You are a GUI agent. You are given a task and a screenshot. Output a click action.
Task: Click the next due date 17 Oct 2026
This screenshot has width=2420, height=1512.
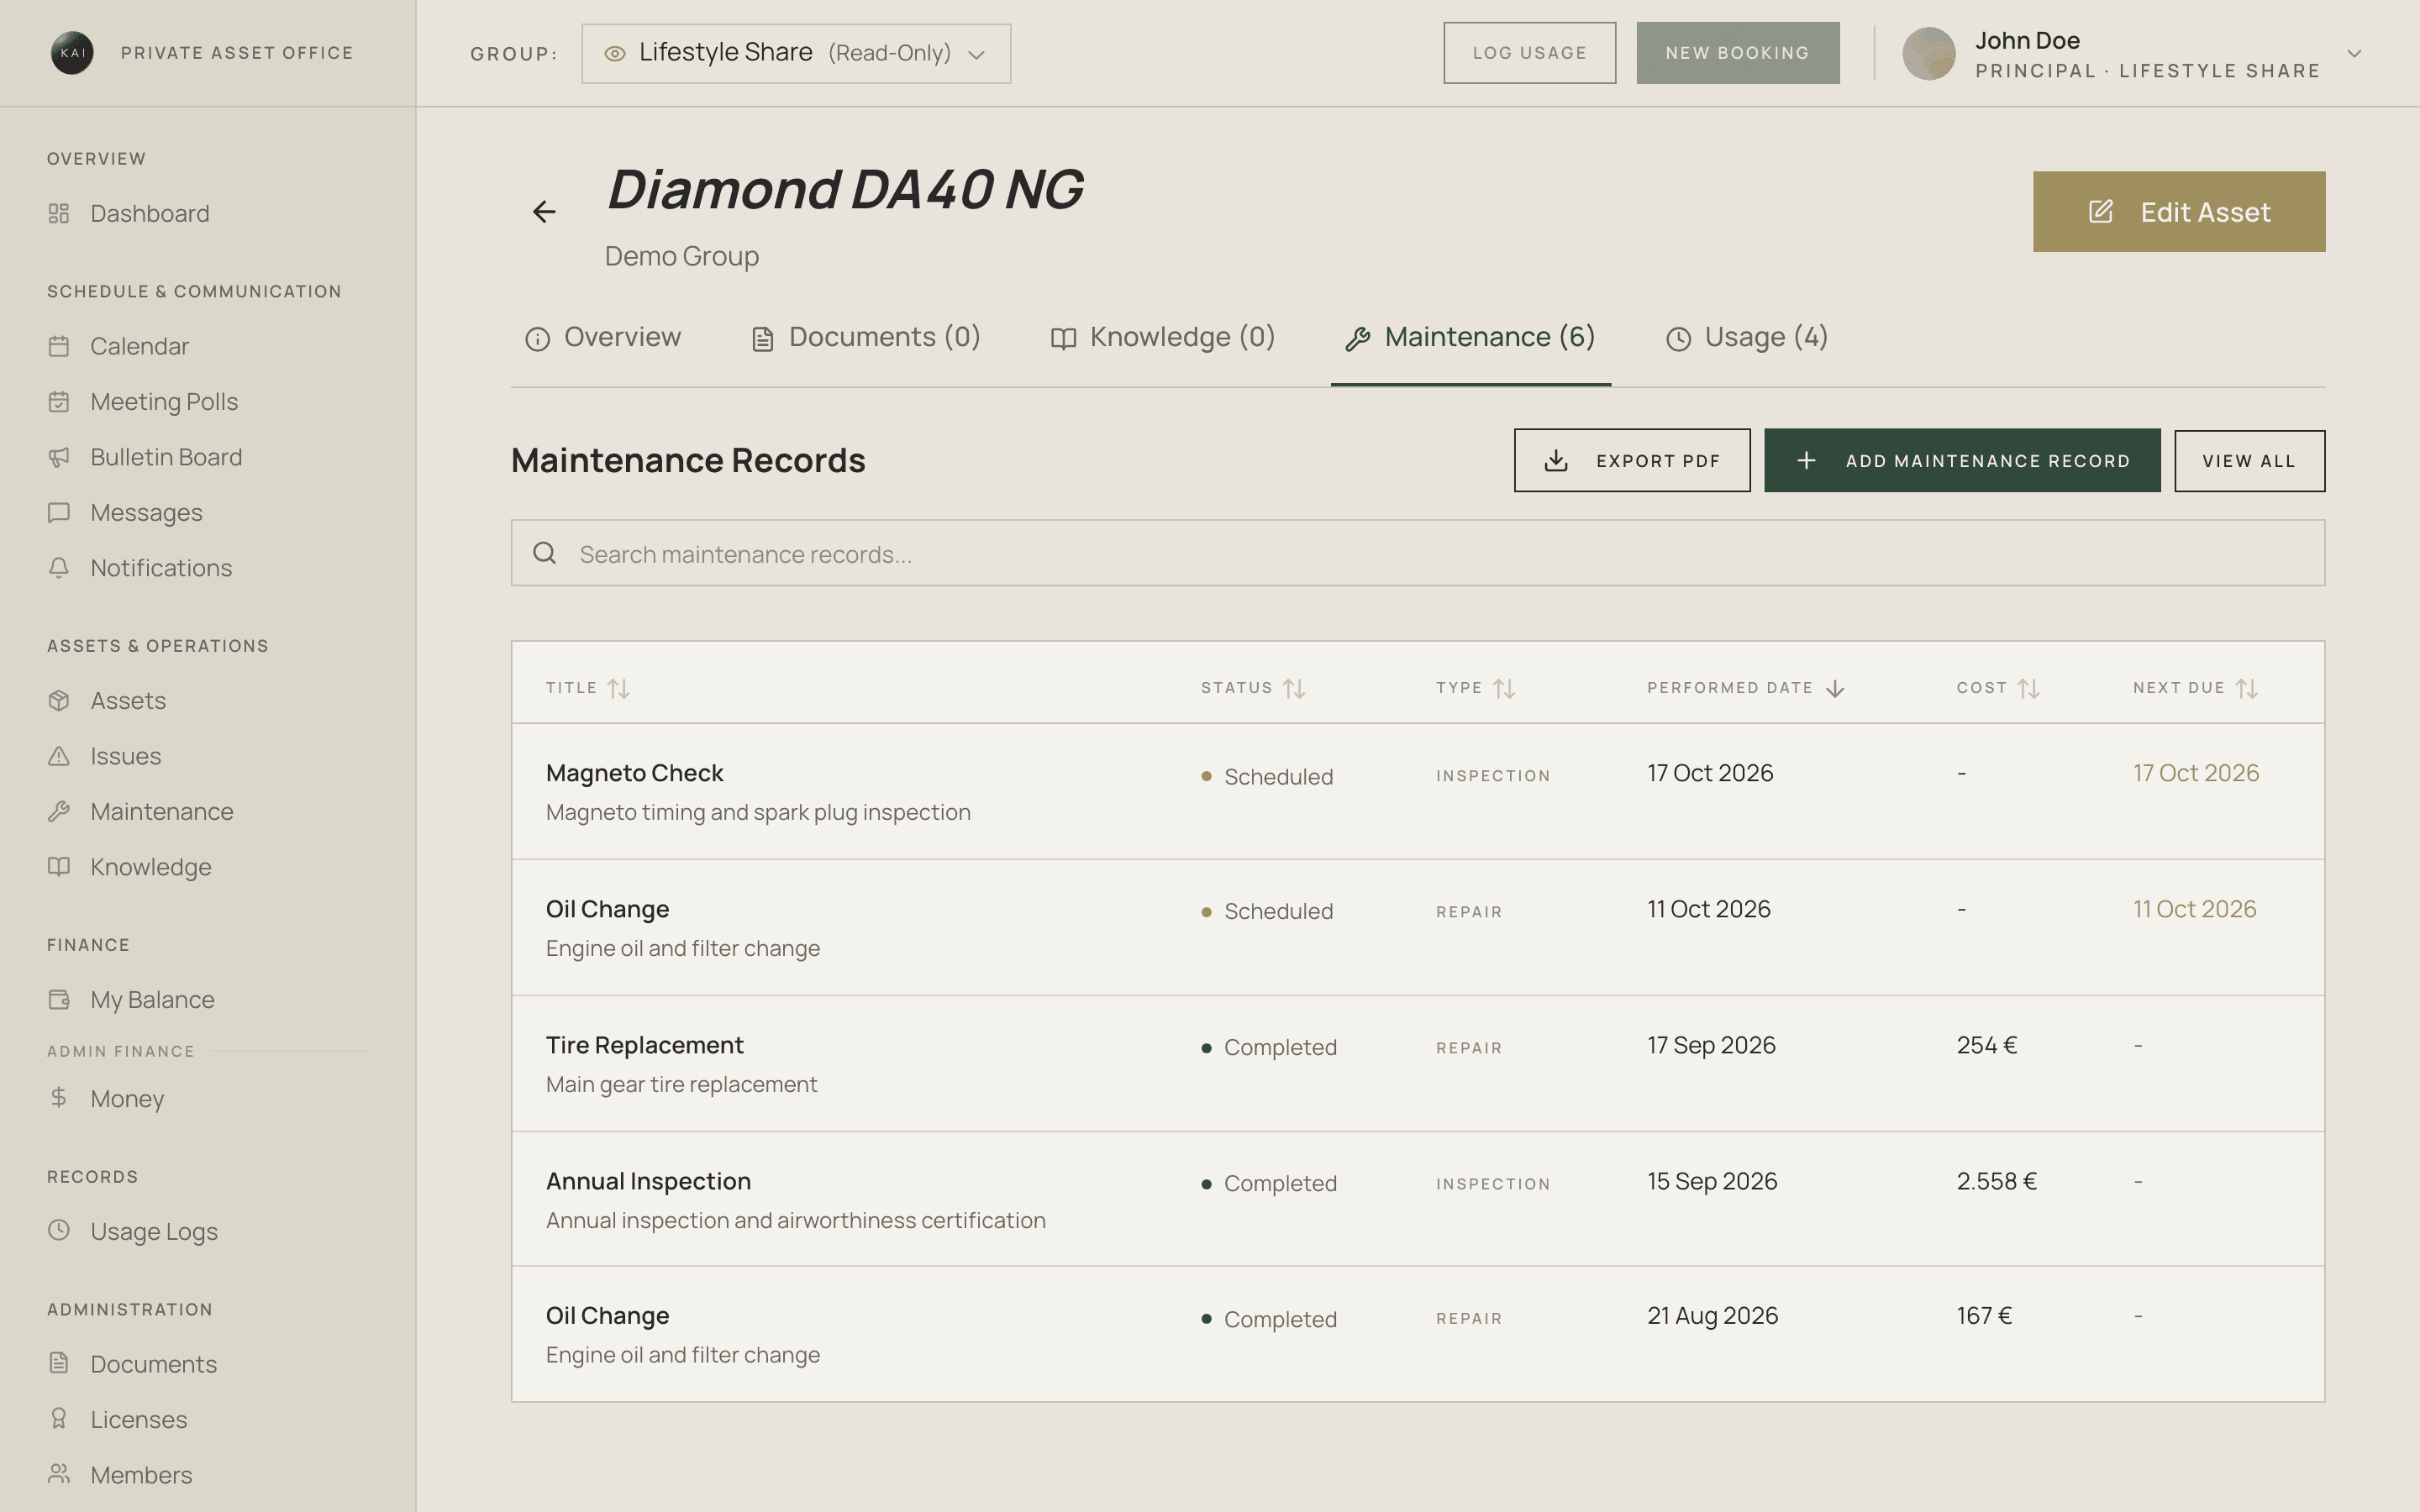point(2195,773)
